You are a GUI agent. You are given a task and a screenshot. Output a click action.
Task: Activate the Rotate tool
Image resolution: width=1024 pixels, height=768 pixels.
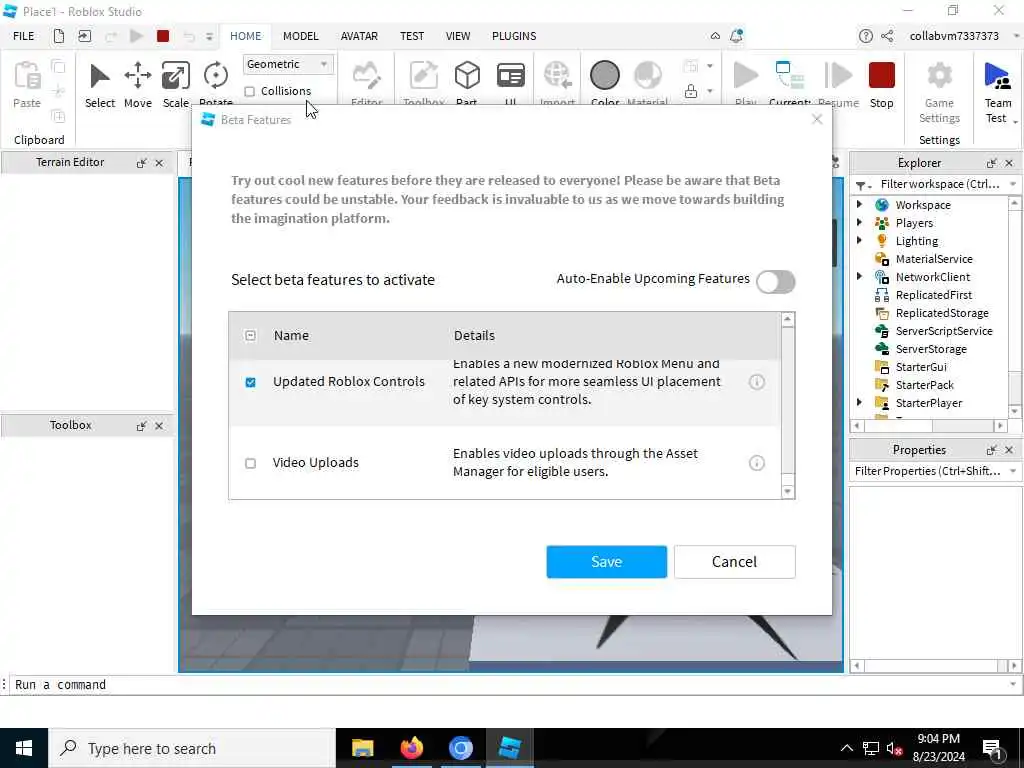click(216, 76)
